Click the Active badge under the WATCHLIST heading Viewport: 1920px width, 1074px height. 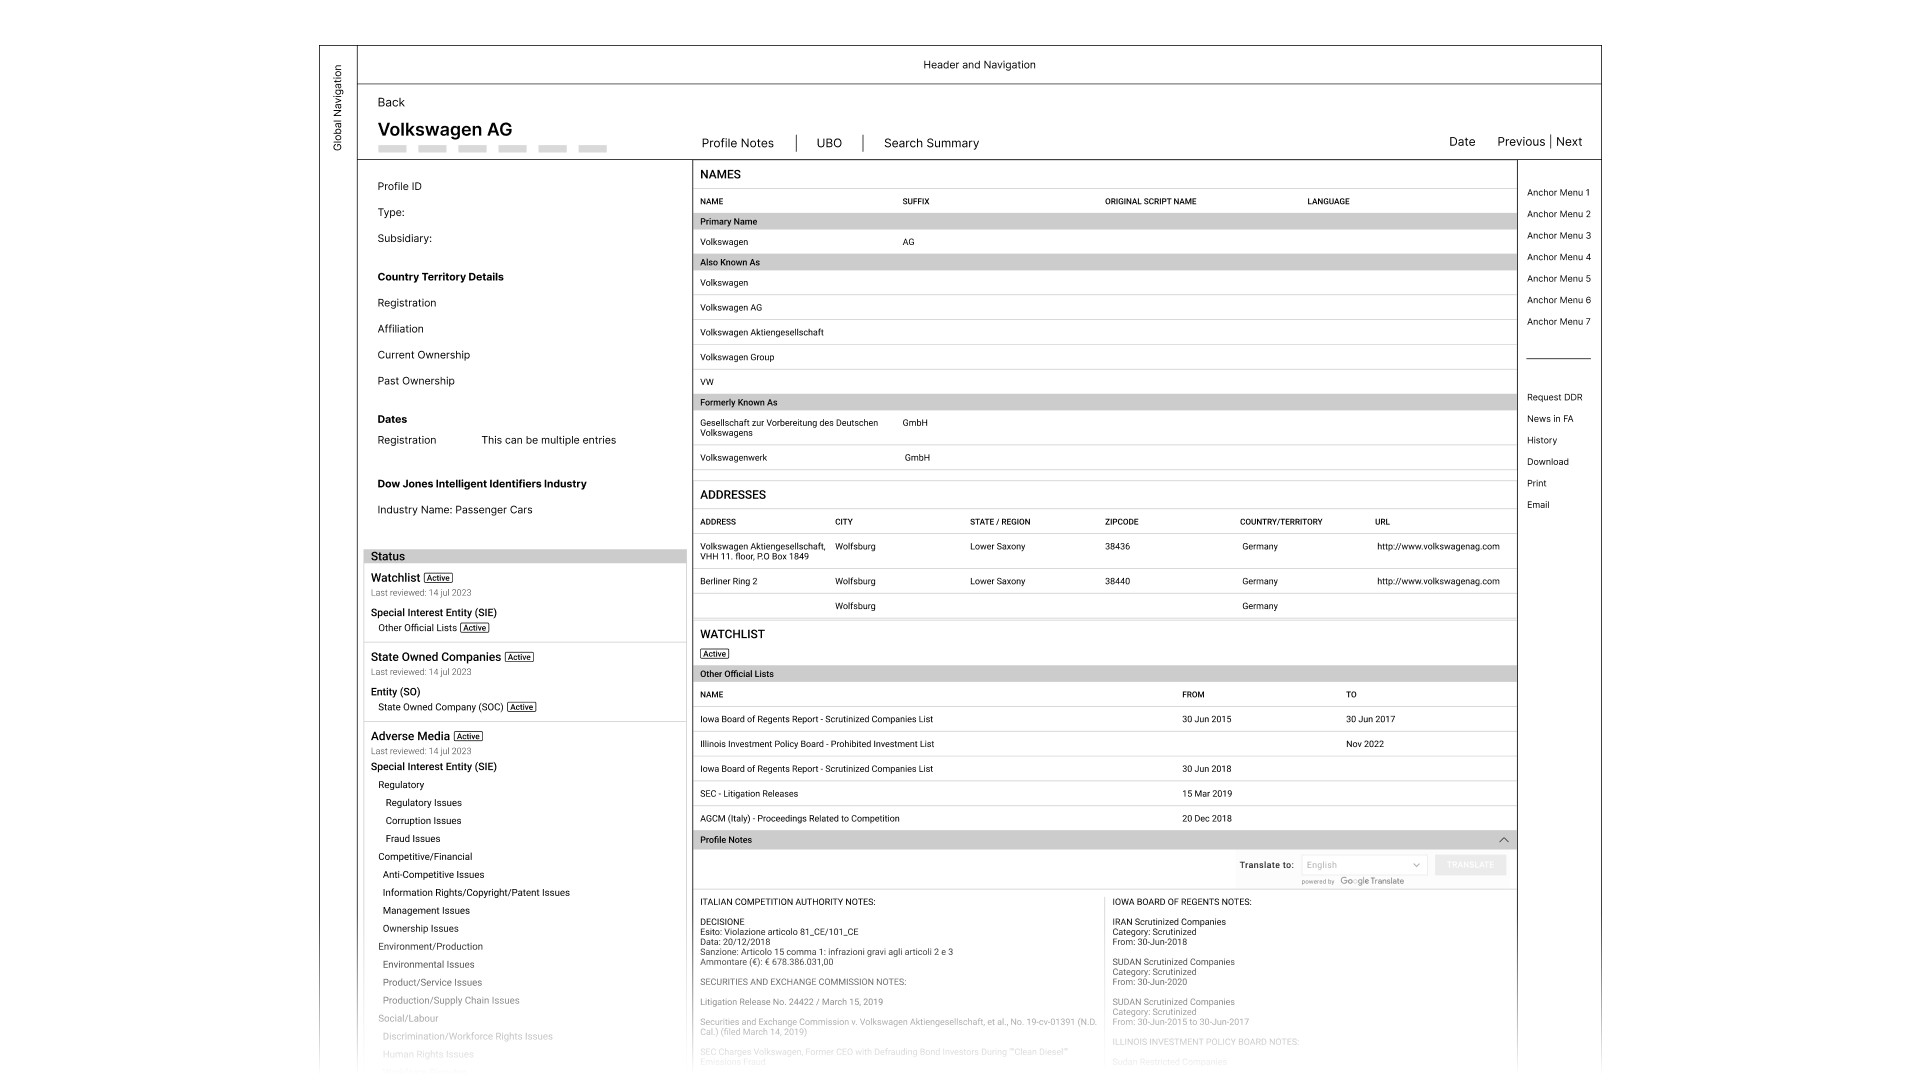(x=714, y=654)
